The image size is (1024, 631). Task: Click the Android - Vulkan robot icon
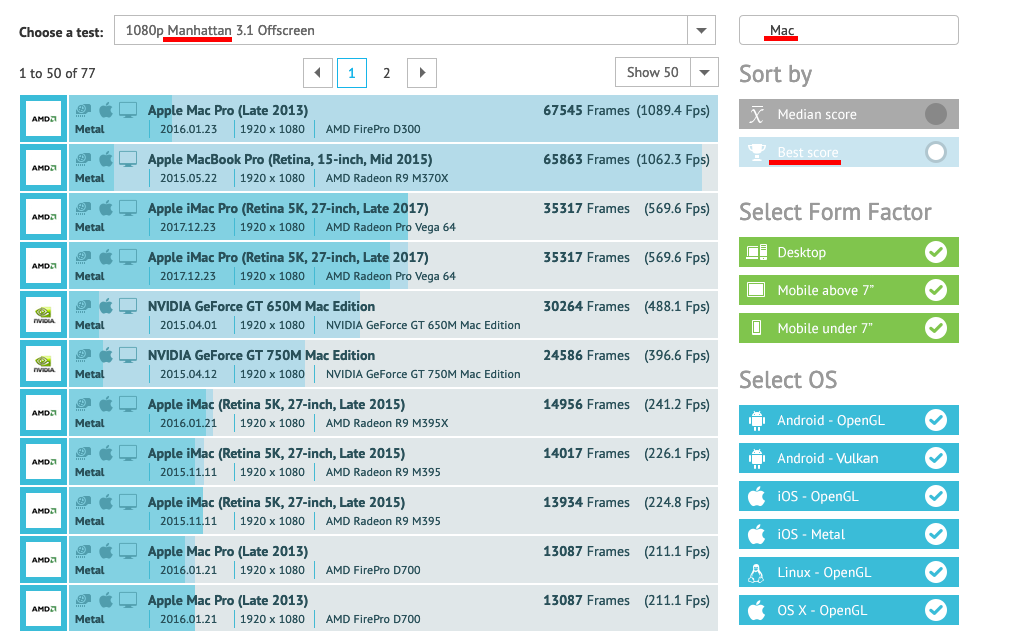[x=757, y=458]
